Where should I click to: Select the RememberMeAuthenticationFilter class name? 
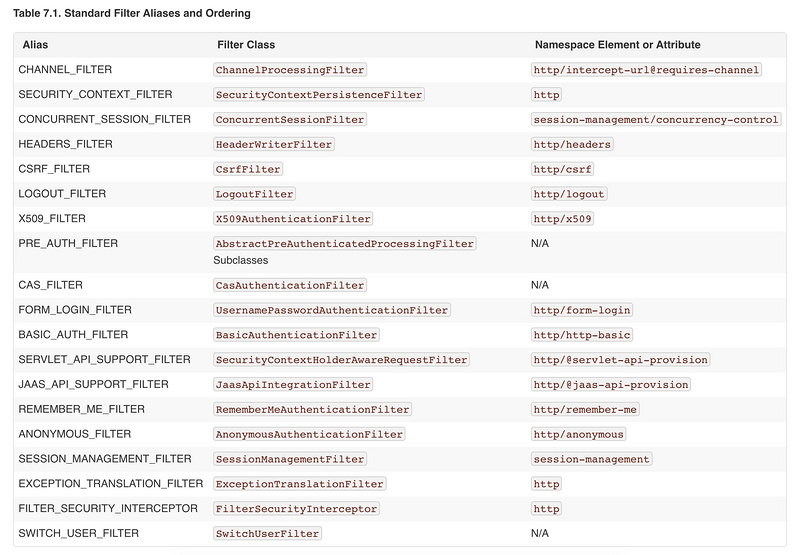(x=312, y=410)
